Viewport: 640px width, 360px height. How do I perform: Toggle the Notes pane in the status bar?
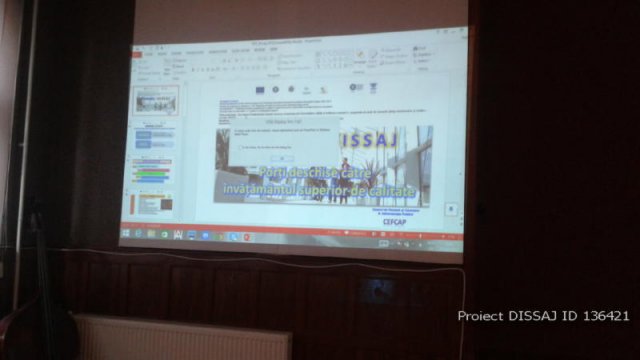click(x=333, y=232)
